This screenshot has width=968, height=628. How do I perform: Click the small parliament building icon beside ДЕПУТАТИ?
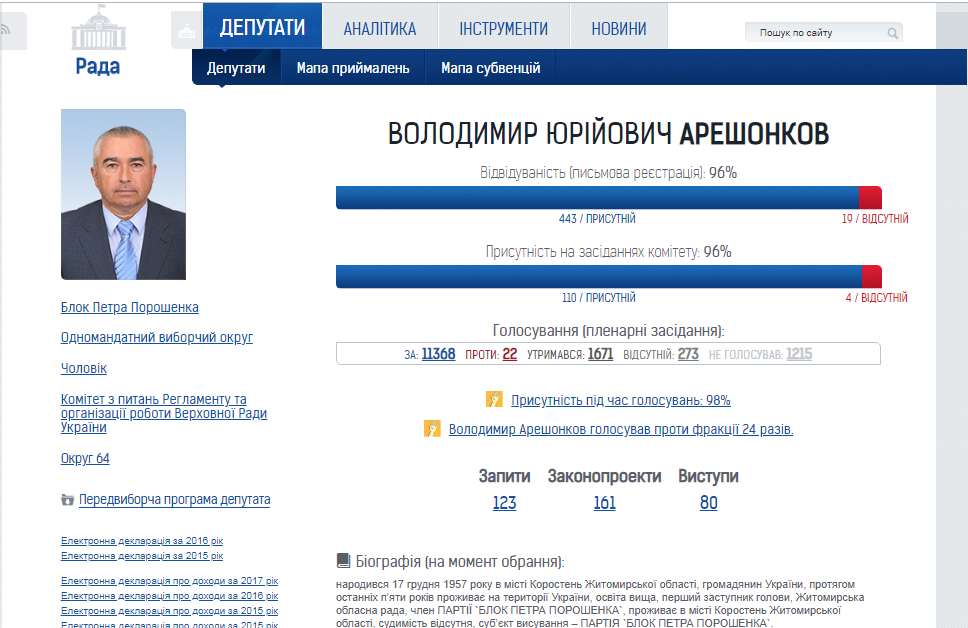[185, 33]
